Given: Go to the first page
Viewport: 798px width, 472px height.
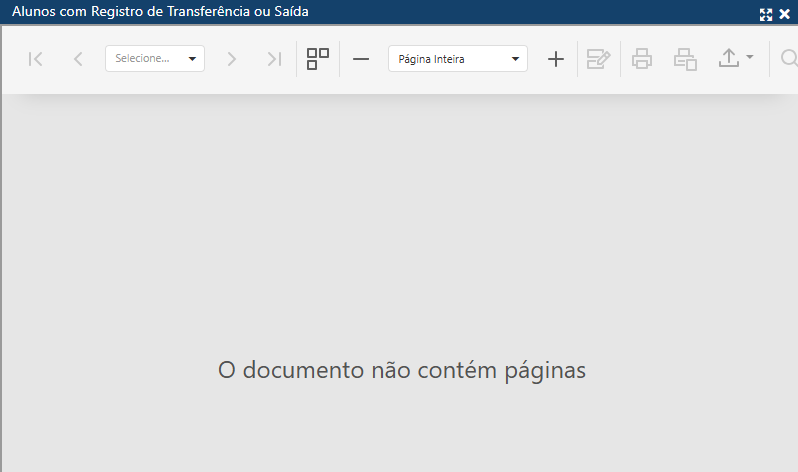Looking at the screenshot, I should tap(36, 59).
